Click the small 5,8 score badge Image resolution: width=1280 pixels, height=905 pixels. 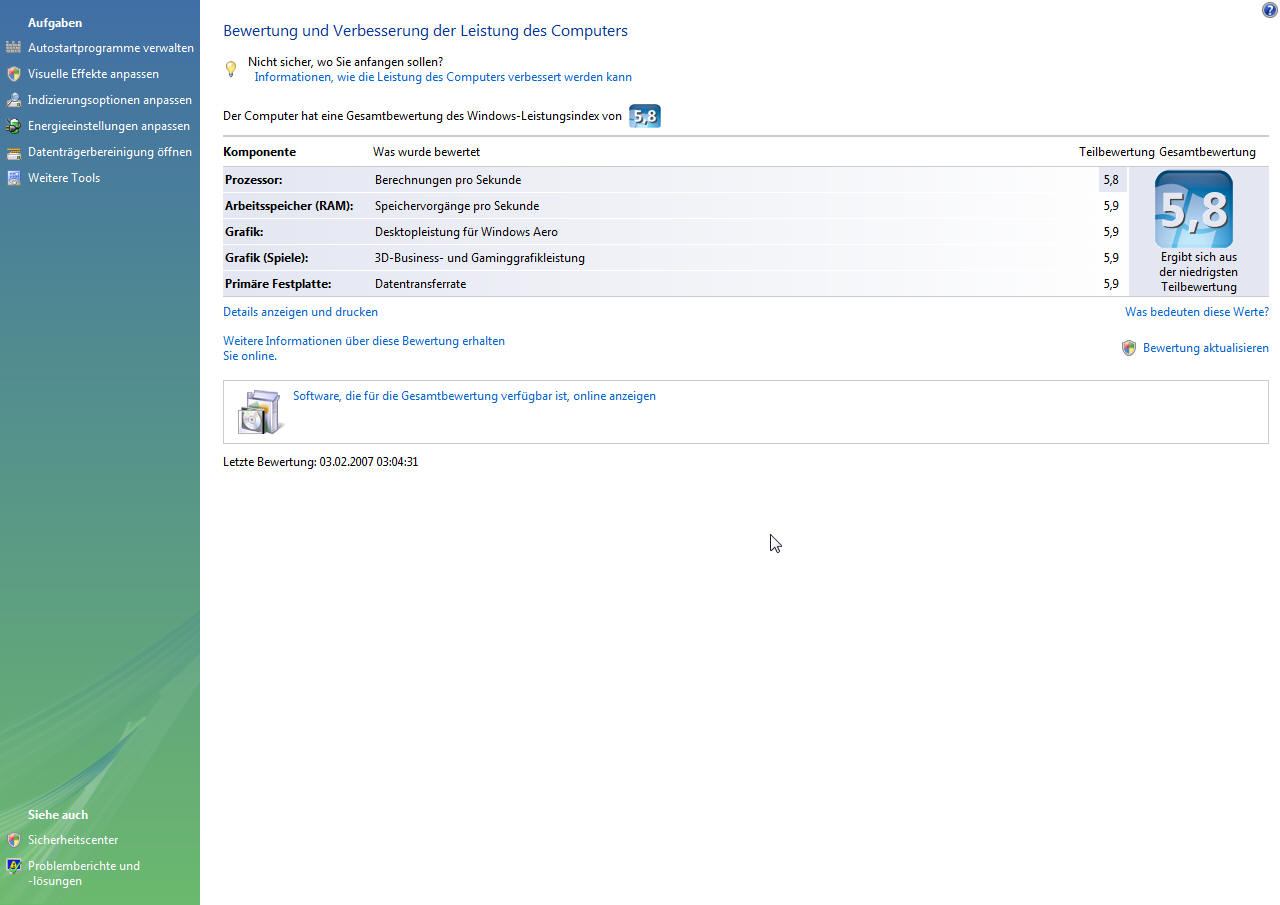[x=645, y=116]
